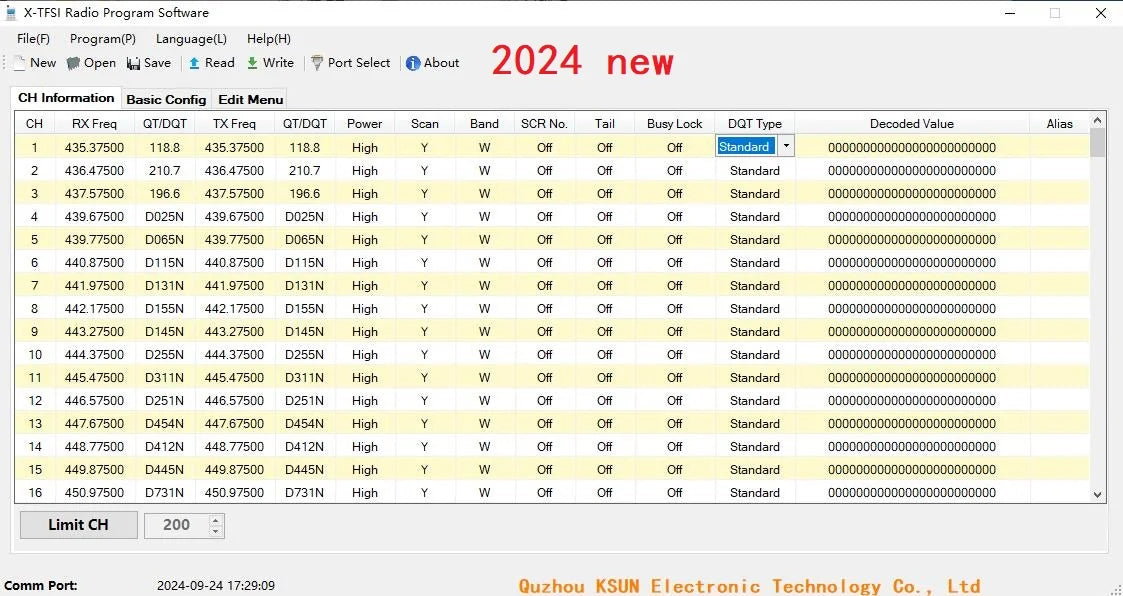This screenshot has width=1123, height=596.
Task: Read data from radio using Read icon
Action: tap(194, 63)
